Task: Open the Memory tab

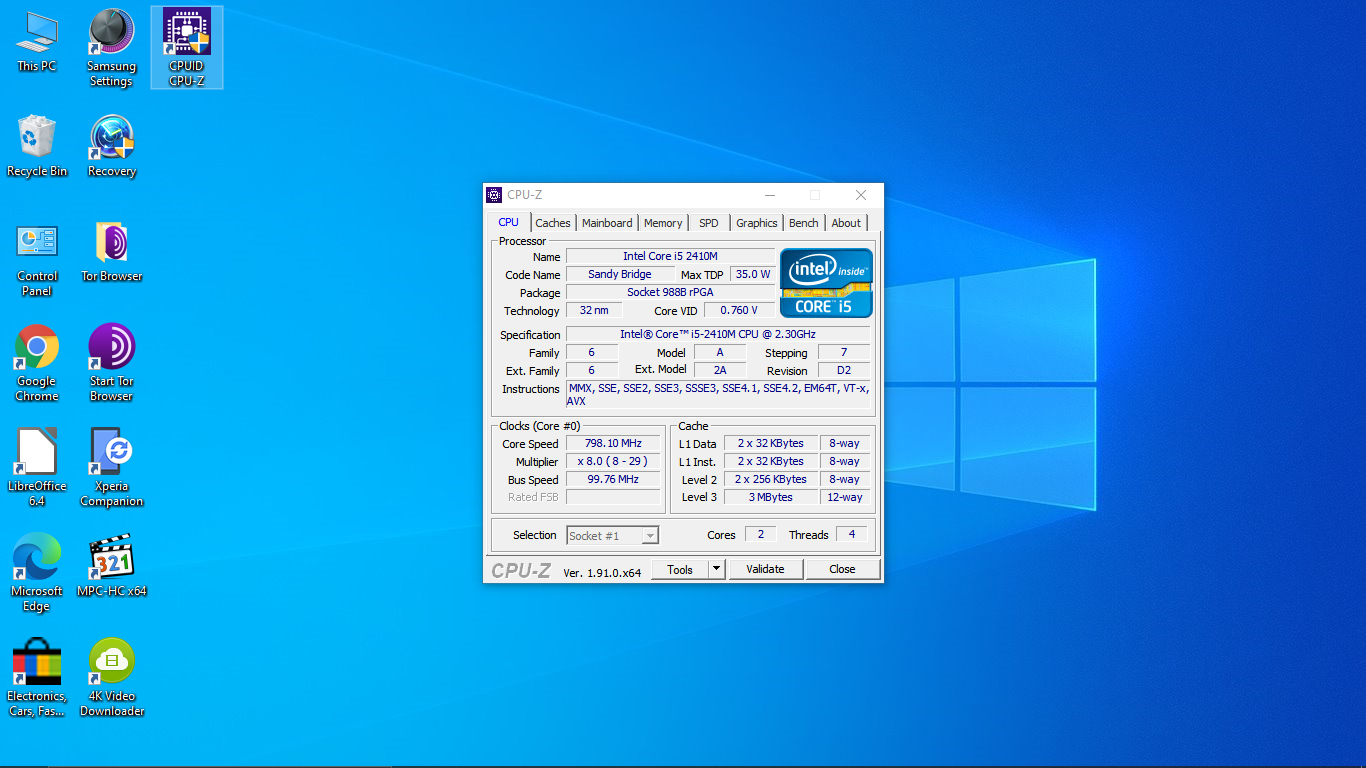Action: (x=663, y=223)
